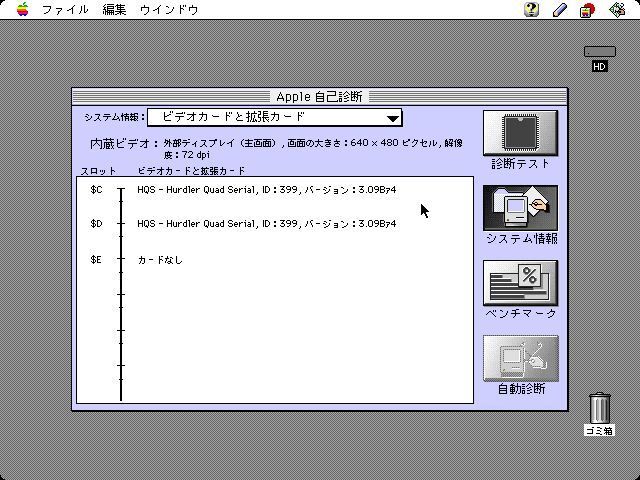This screenshot has width=640, height=480.
Task: Click slot label $C
Action: (97, 190)
